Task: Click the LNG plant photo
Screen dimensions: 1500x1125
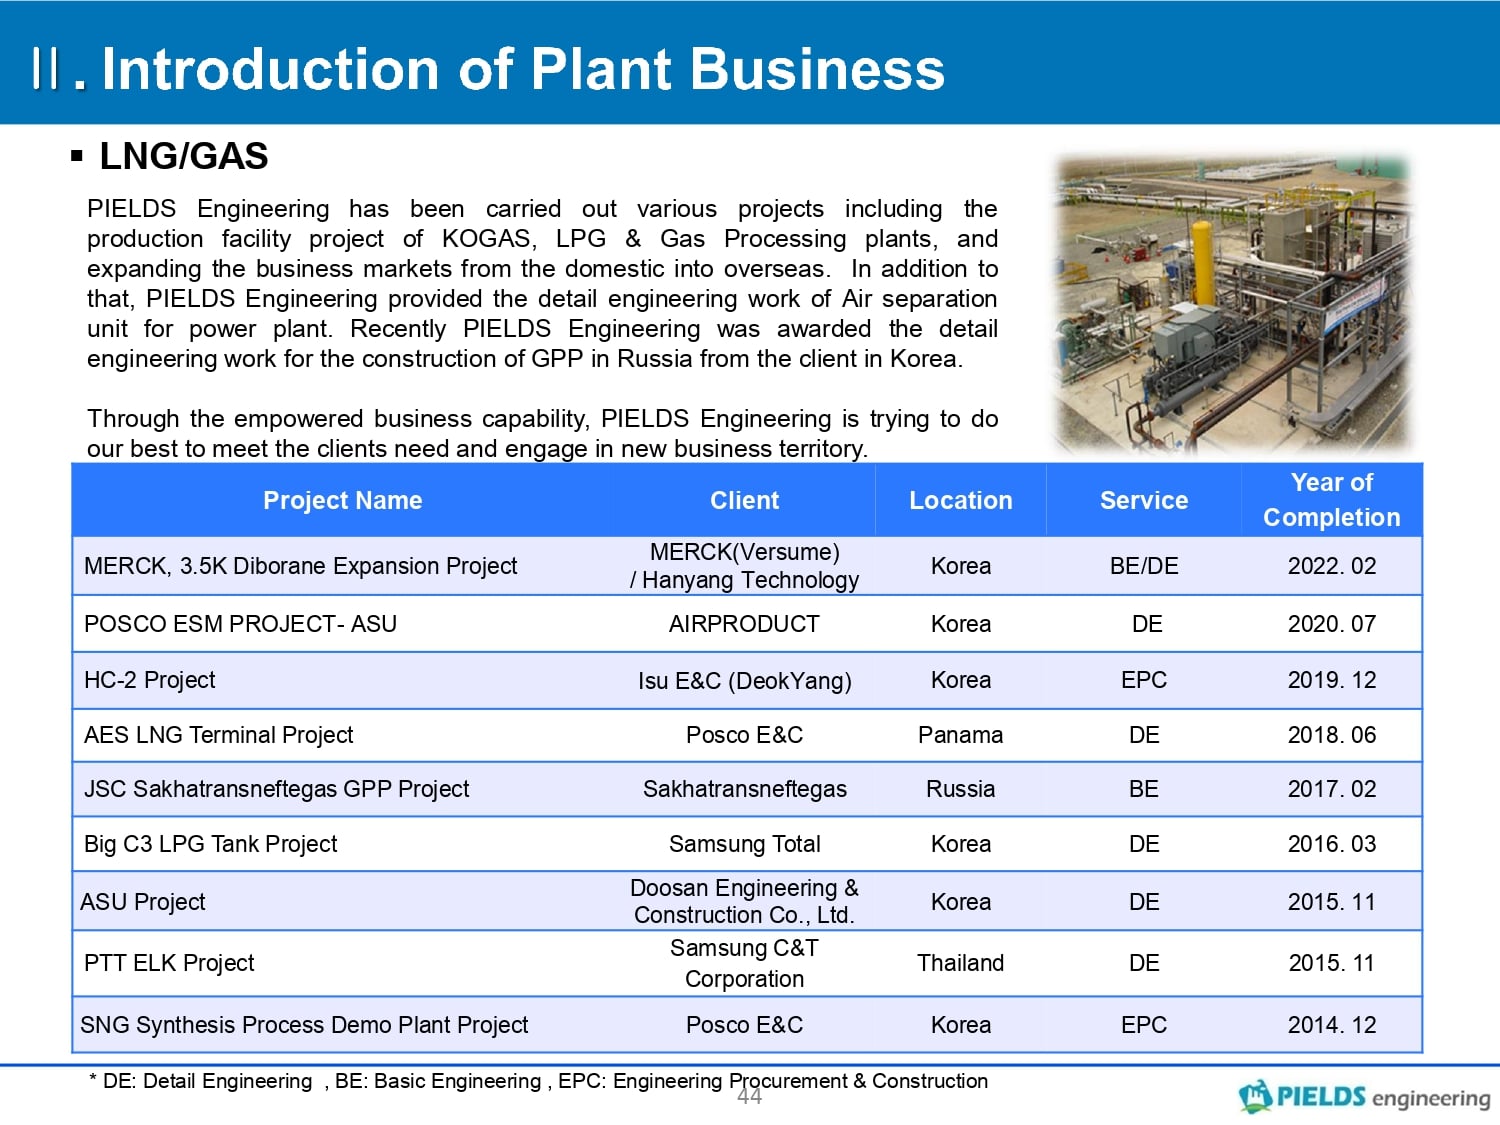Action: coord(1232,305)
